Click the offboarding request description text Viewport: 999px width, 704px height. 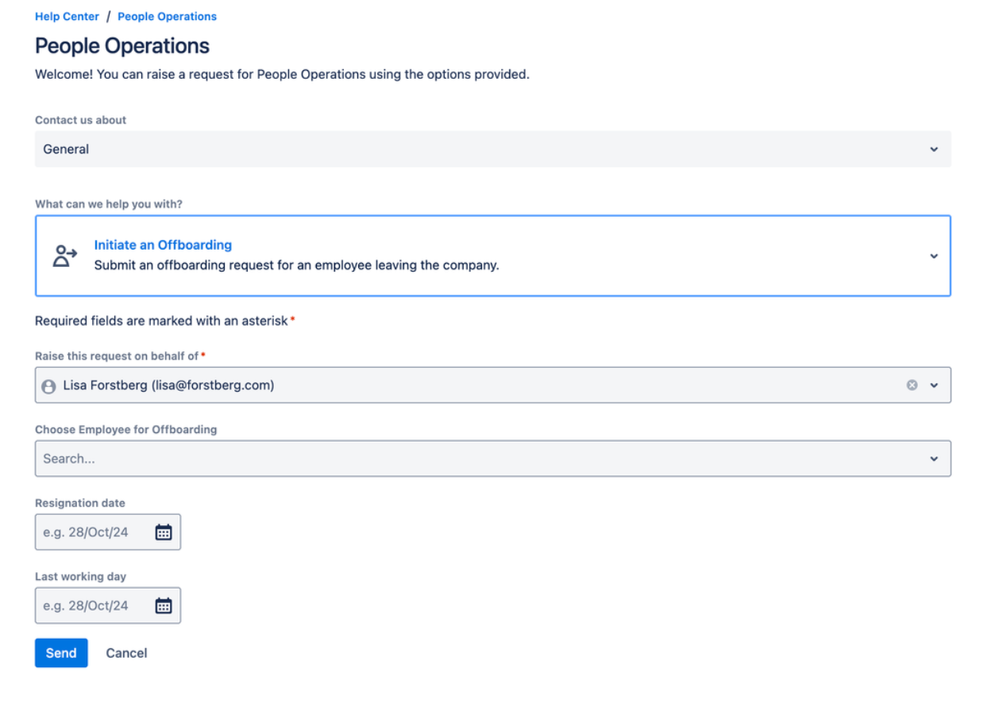pos(296,266)
